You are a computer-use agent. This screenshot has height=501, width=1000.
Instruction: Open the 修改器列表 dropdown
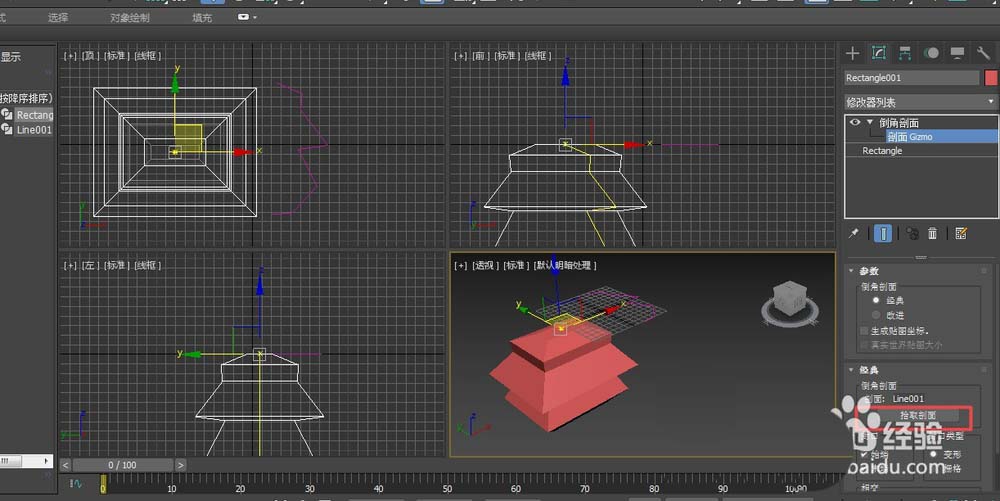(x=921, y=102)
